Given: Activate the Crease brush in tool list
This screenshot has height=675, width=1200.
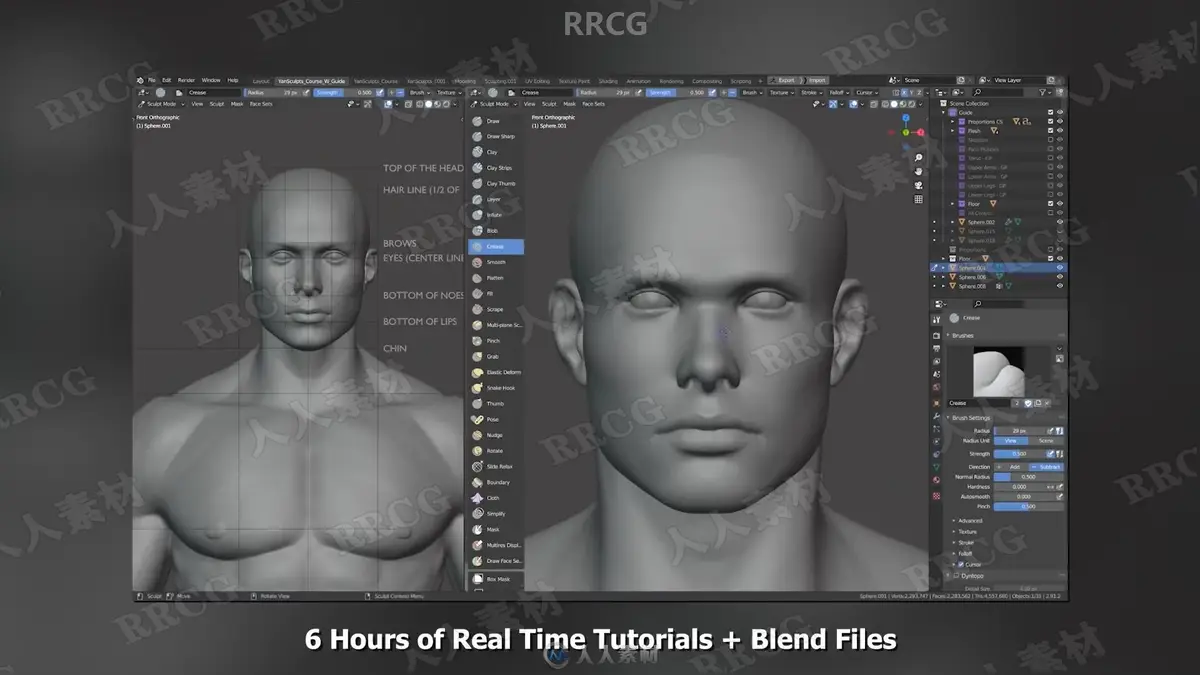Looking at the screenshot, I should 495,246.
